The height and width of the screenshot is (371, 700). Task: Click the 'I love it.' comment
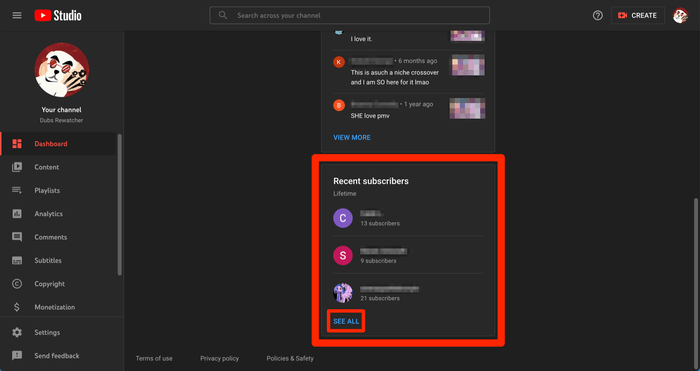pyautogui.click(x=361, y=39)
